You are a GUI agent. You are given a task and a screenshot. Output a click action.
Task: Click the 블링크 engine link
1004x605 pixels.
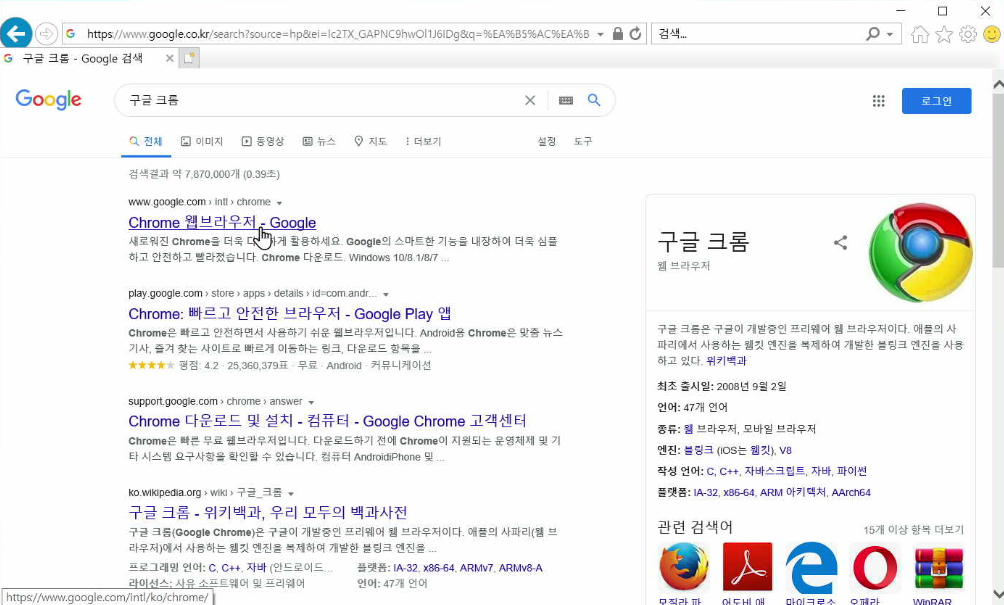point(698,451)
